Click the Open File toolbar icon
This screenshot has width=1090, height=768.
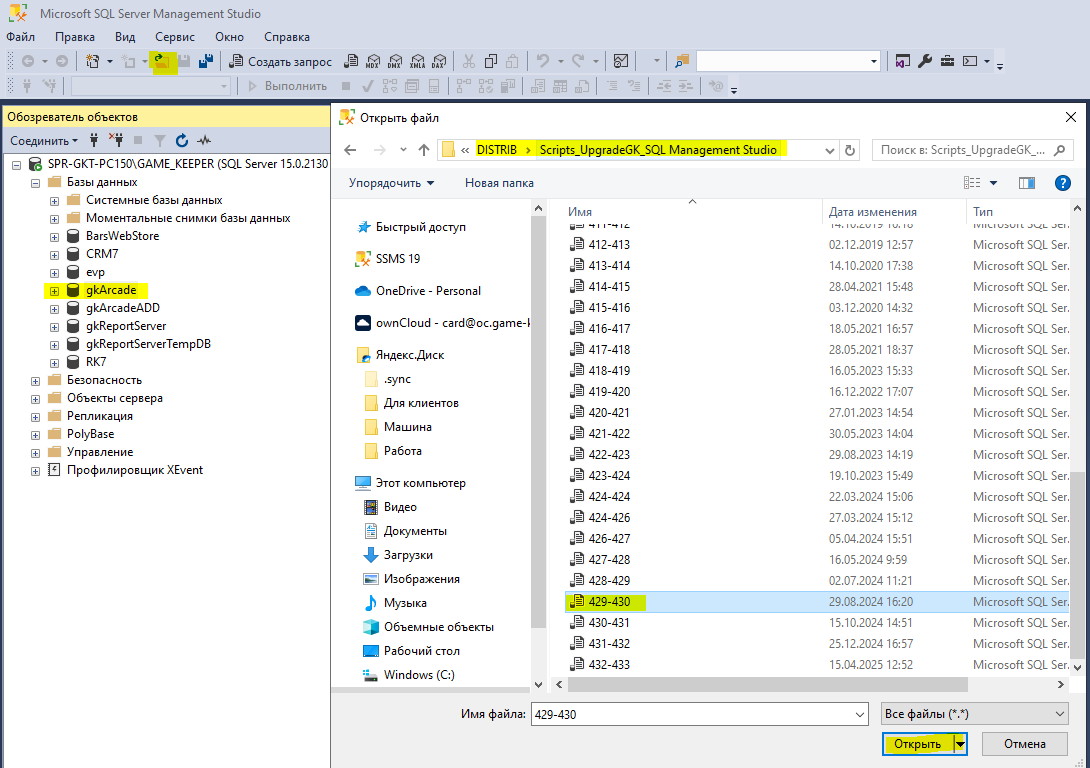[161, 61]
